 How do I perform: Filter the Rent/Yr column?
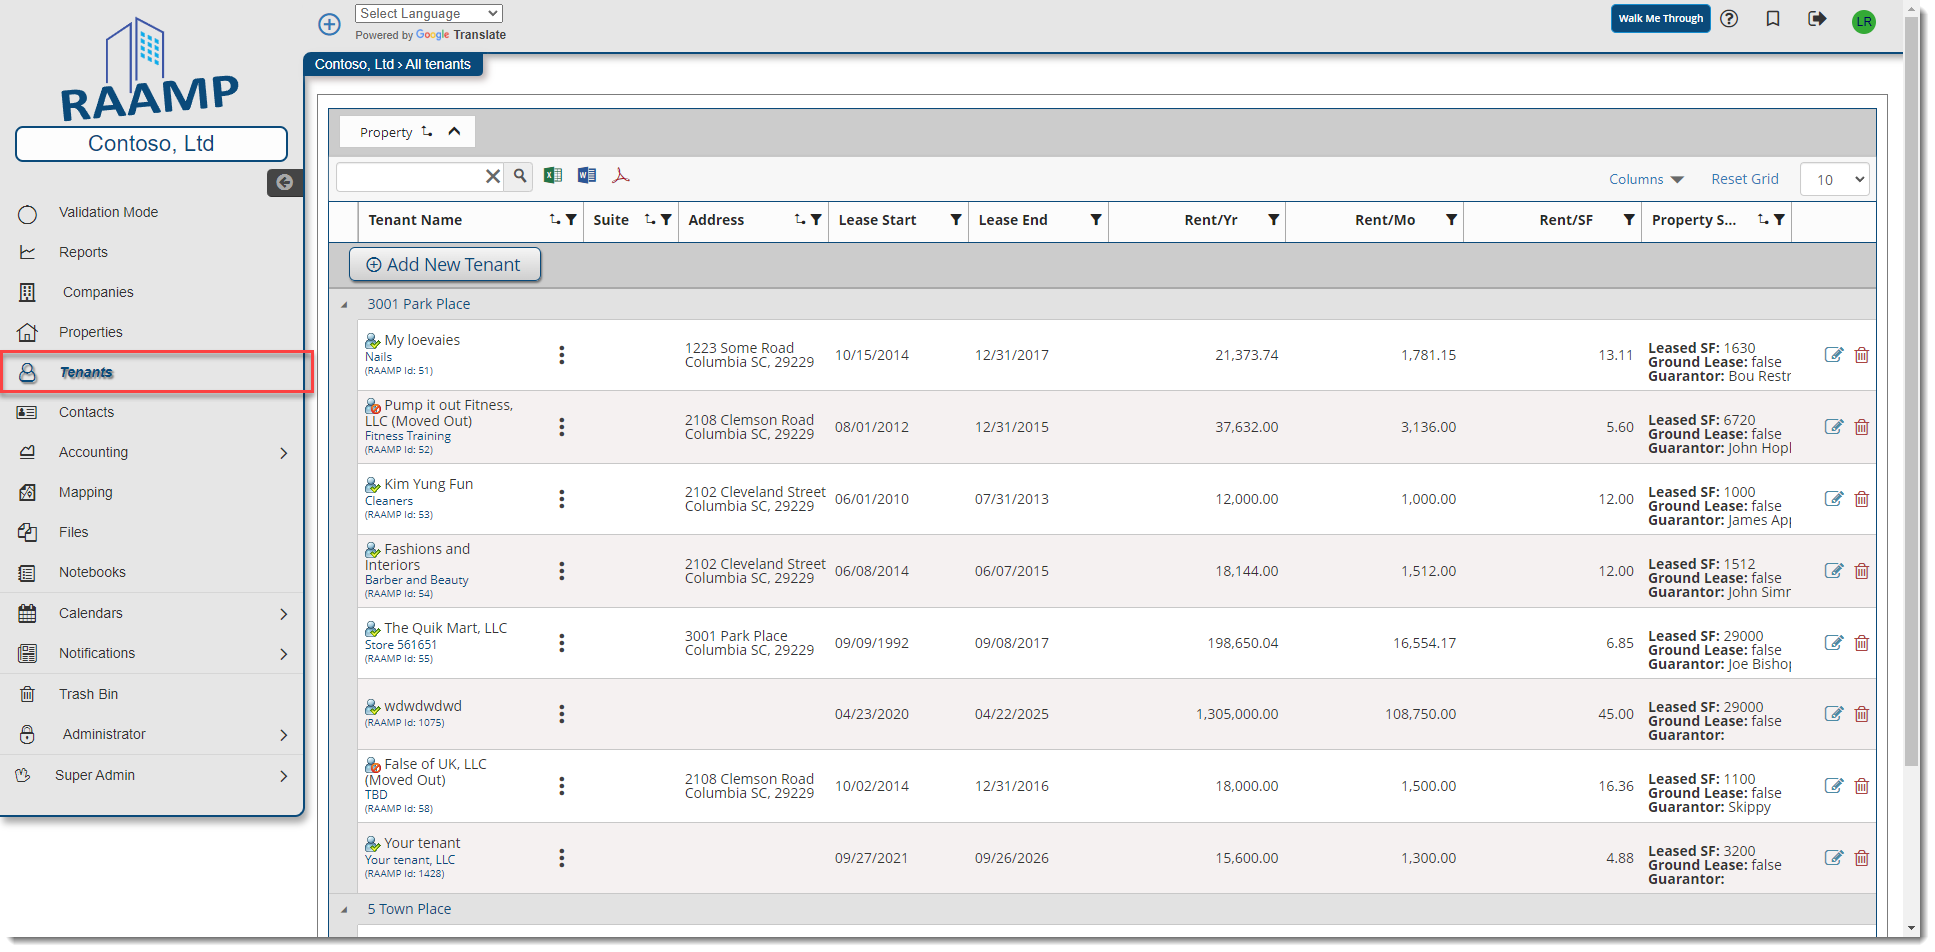click(x=1274, y=220)
